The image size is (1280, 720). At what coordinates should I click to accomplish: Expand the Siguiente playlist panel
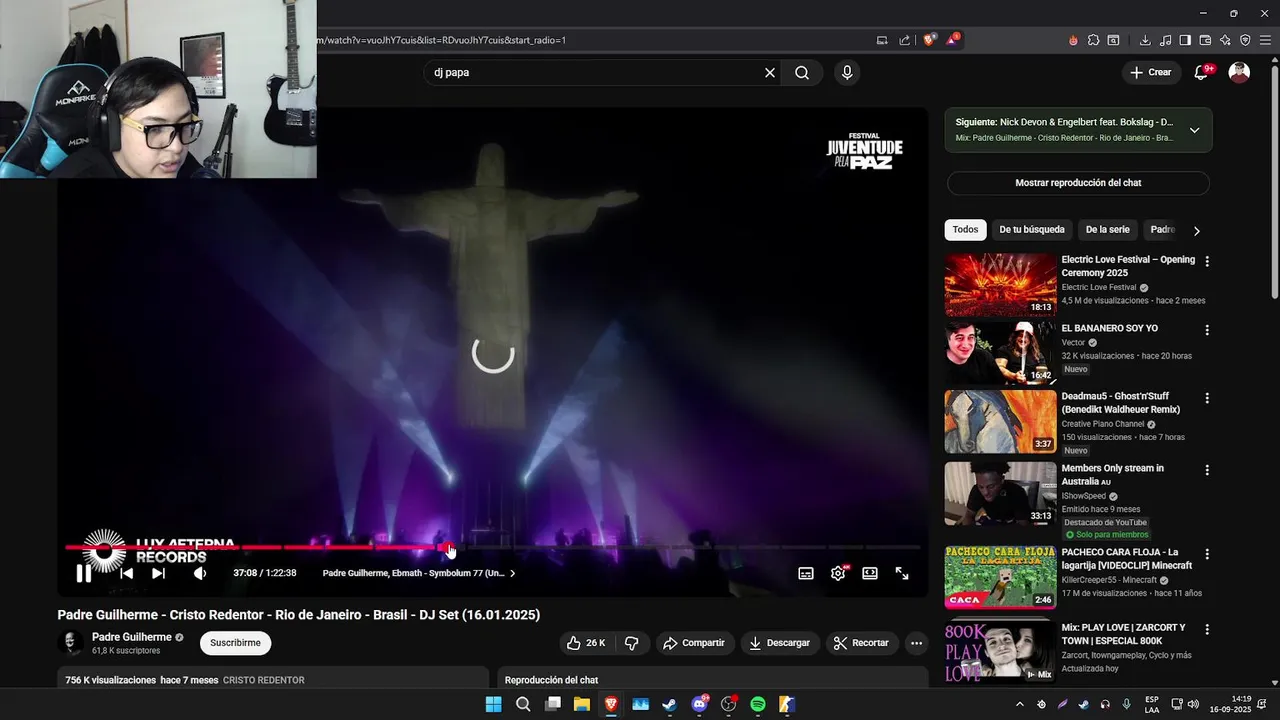pos(1194,130)
